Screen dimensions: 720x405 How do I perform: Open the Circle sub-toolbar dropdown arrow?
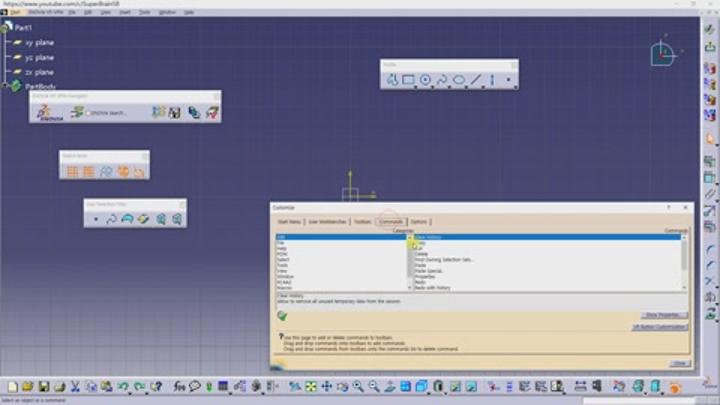pos(432,86)
